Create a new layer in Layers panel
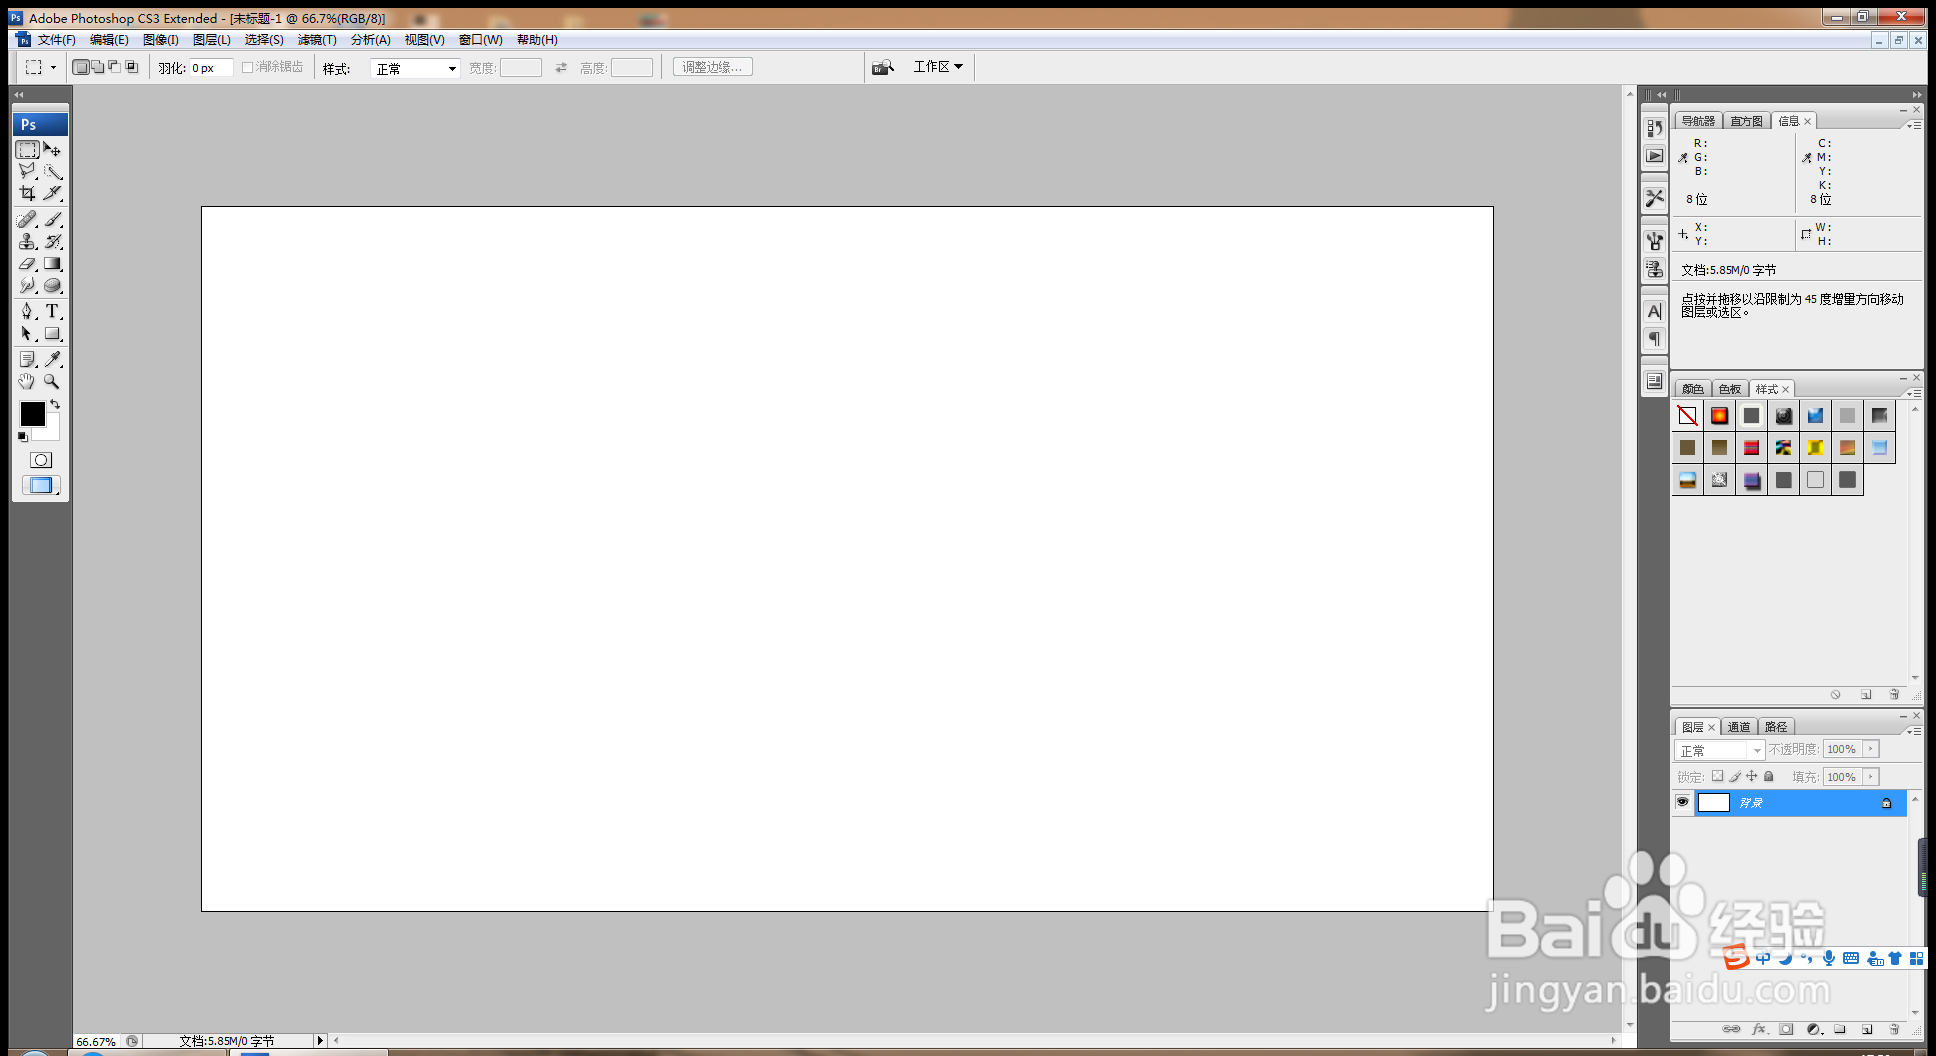Image resolution: width=1936 pixels, height=1056 pixels. [x=1867, y=1029]
